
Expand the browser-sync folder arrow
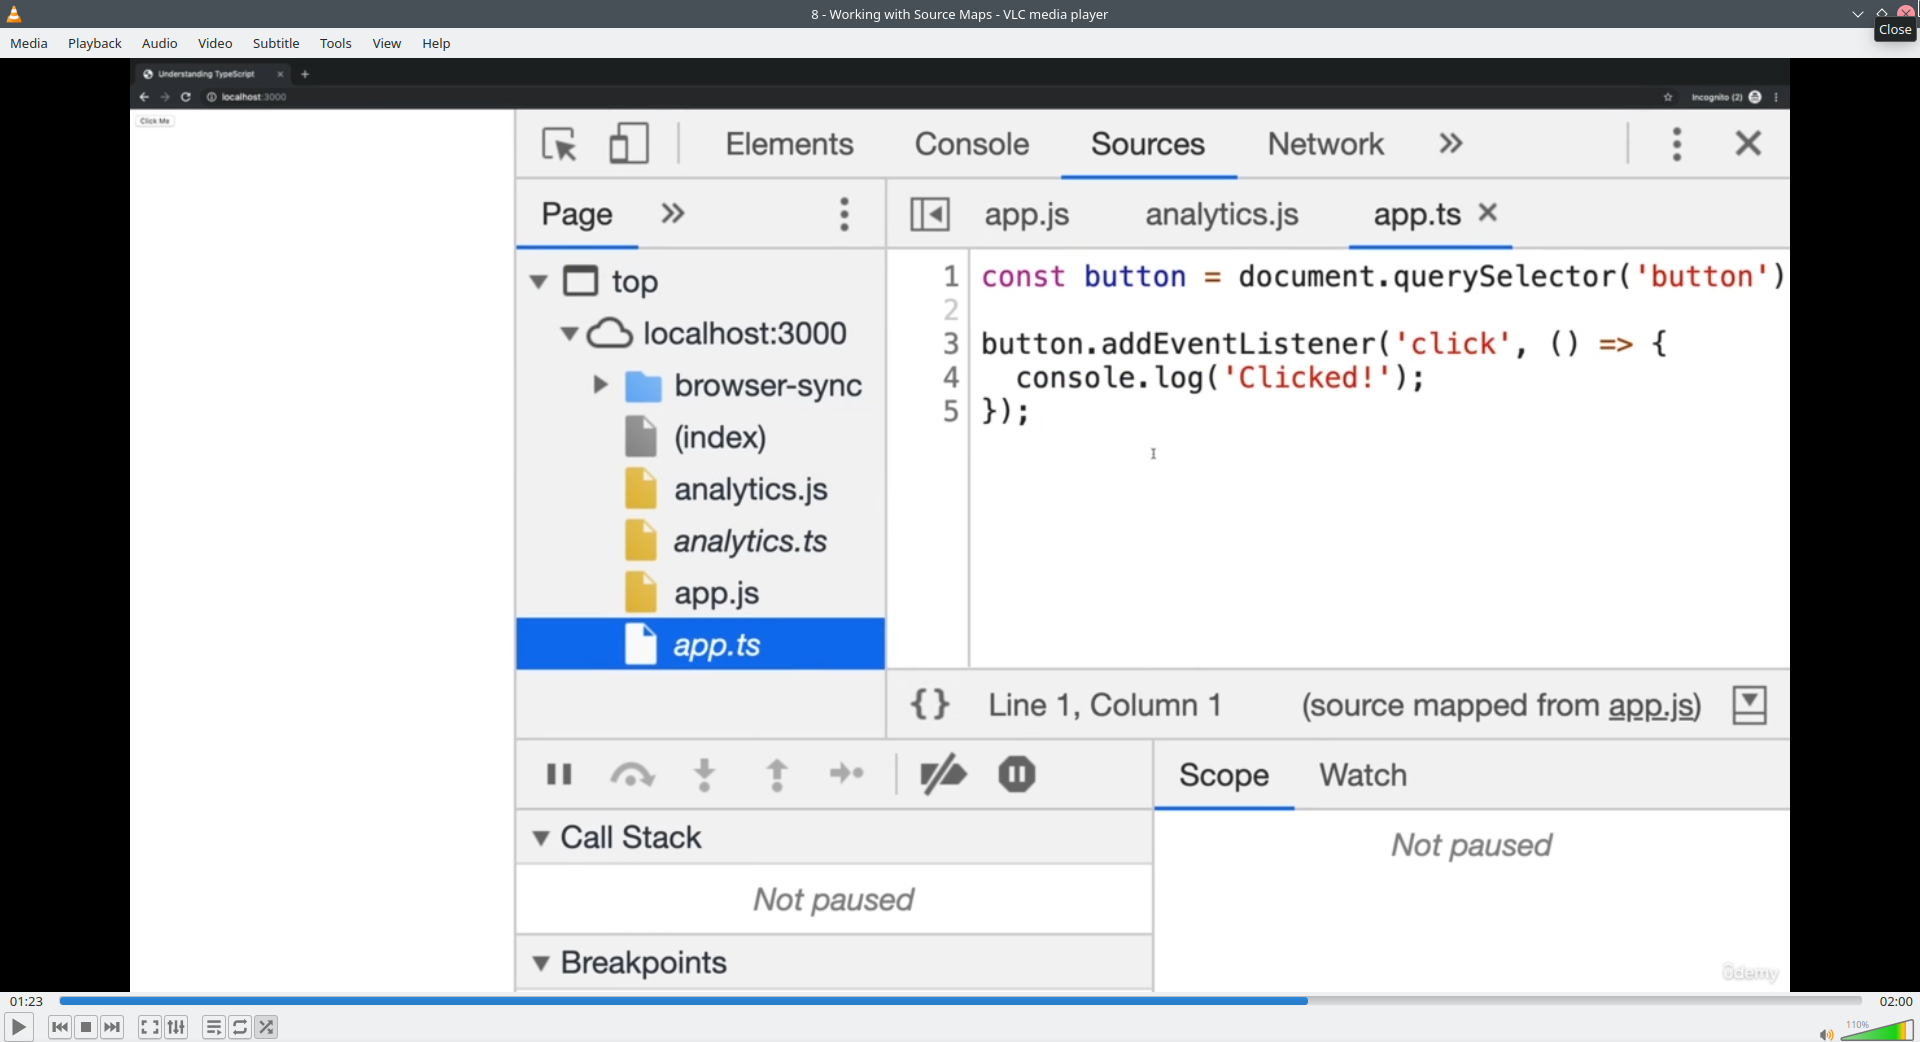(600, 385)
